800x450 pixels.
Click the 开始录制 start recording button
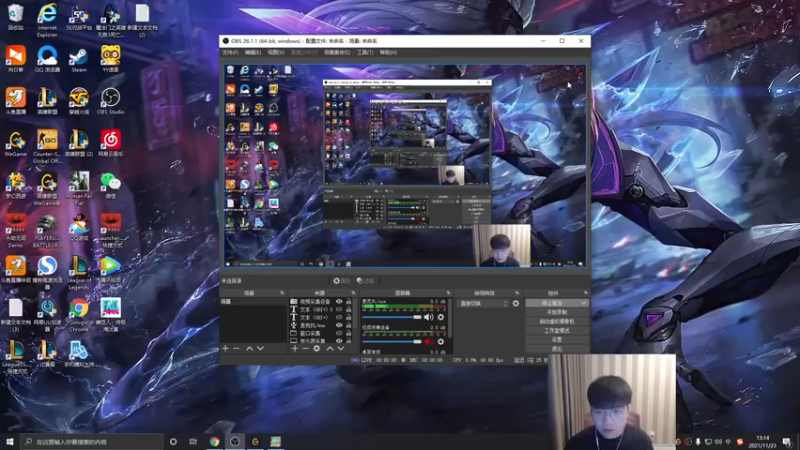[x=557, y=312]
